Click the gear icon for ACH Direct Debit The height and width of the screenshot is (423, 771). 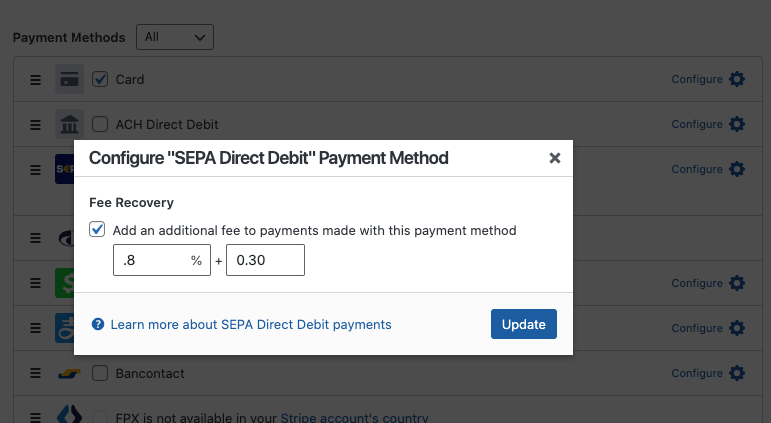(737, 124)
